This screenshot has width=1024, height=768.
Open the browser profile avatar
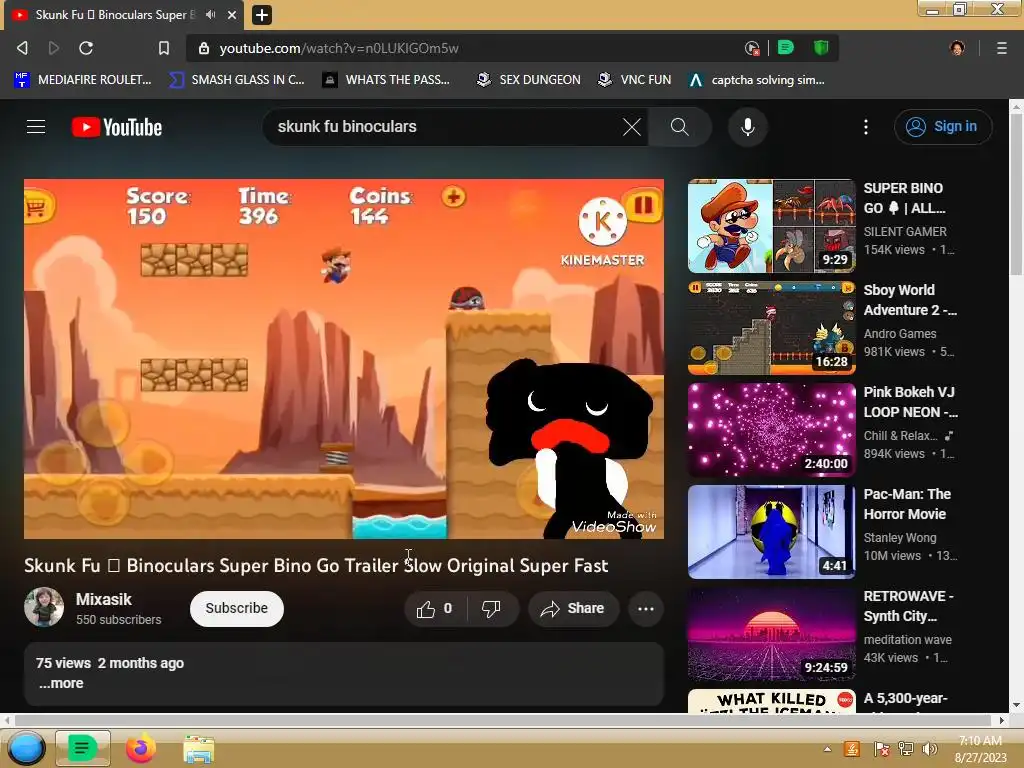point(957,48)
